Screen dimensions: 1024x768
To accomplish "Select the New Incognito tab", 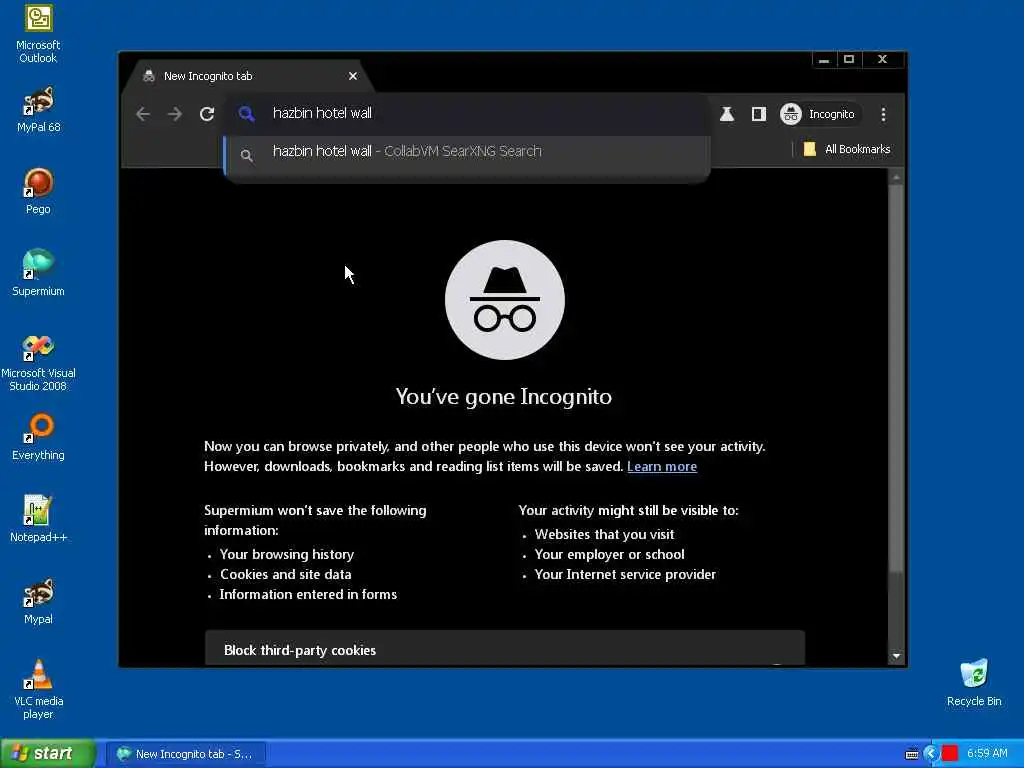I will click(247, 76).
